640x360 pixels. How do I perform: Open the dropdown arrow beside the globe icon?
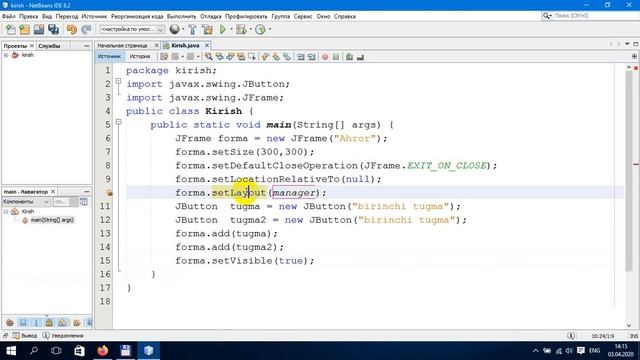183,29
